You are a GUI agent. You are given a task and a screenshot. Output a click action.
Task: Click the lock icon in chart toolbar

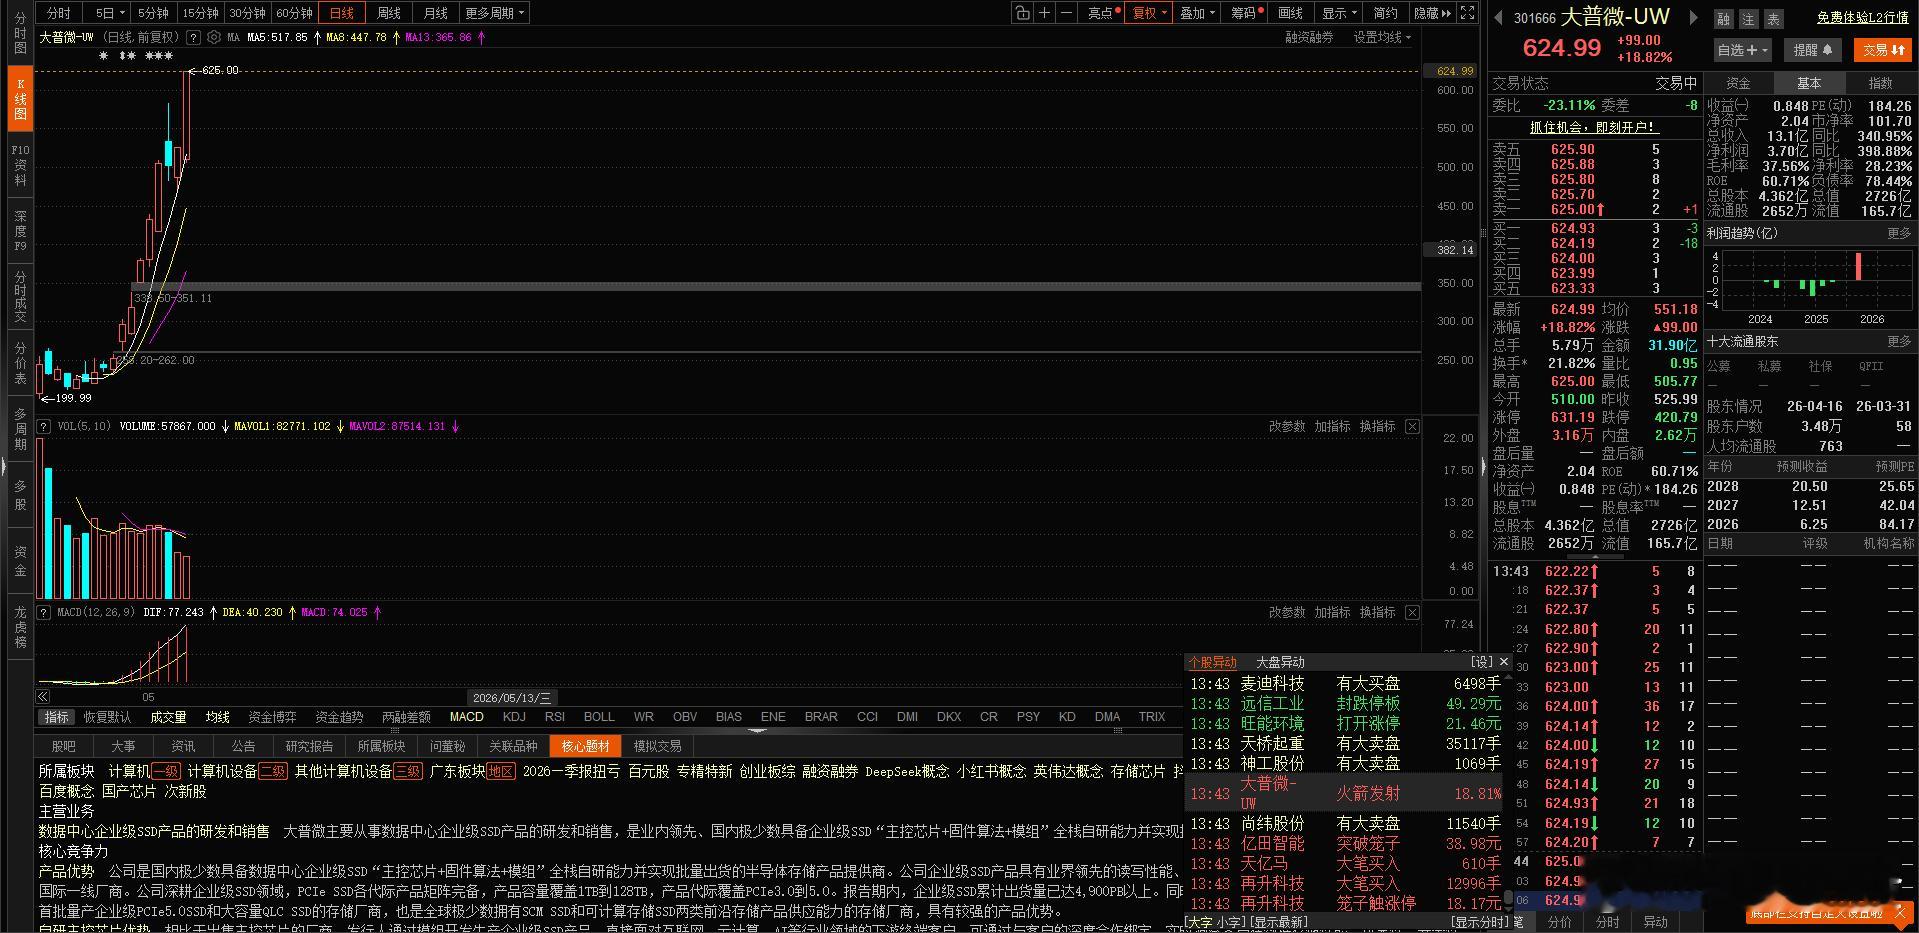pyautogui.click(x=1022, y=13)
